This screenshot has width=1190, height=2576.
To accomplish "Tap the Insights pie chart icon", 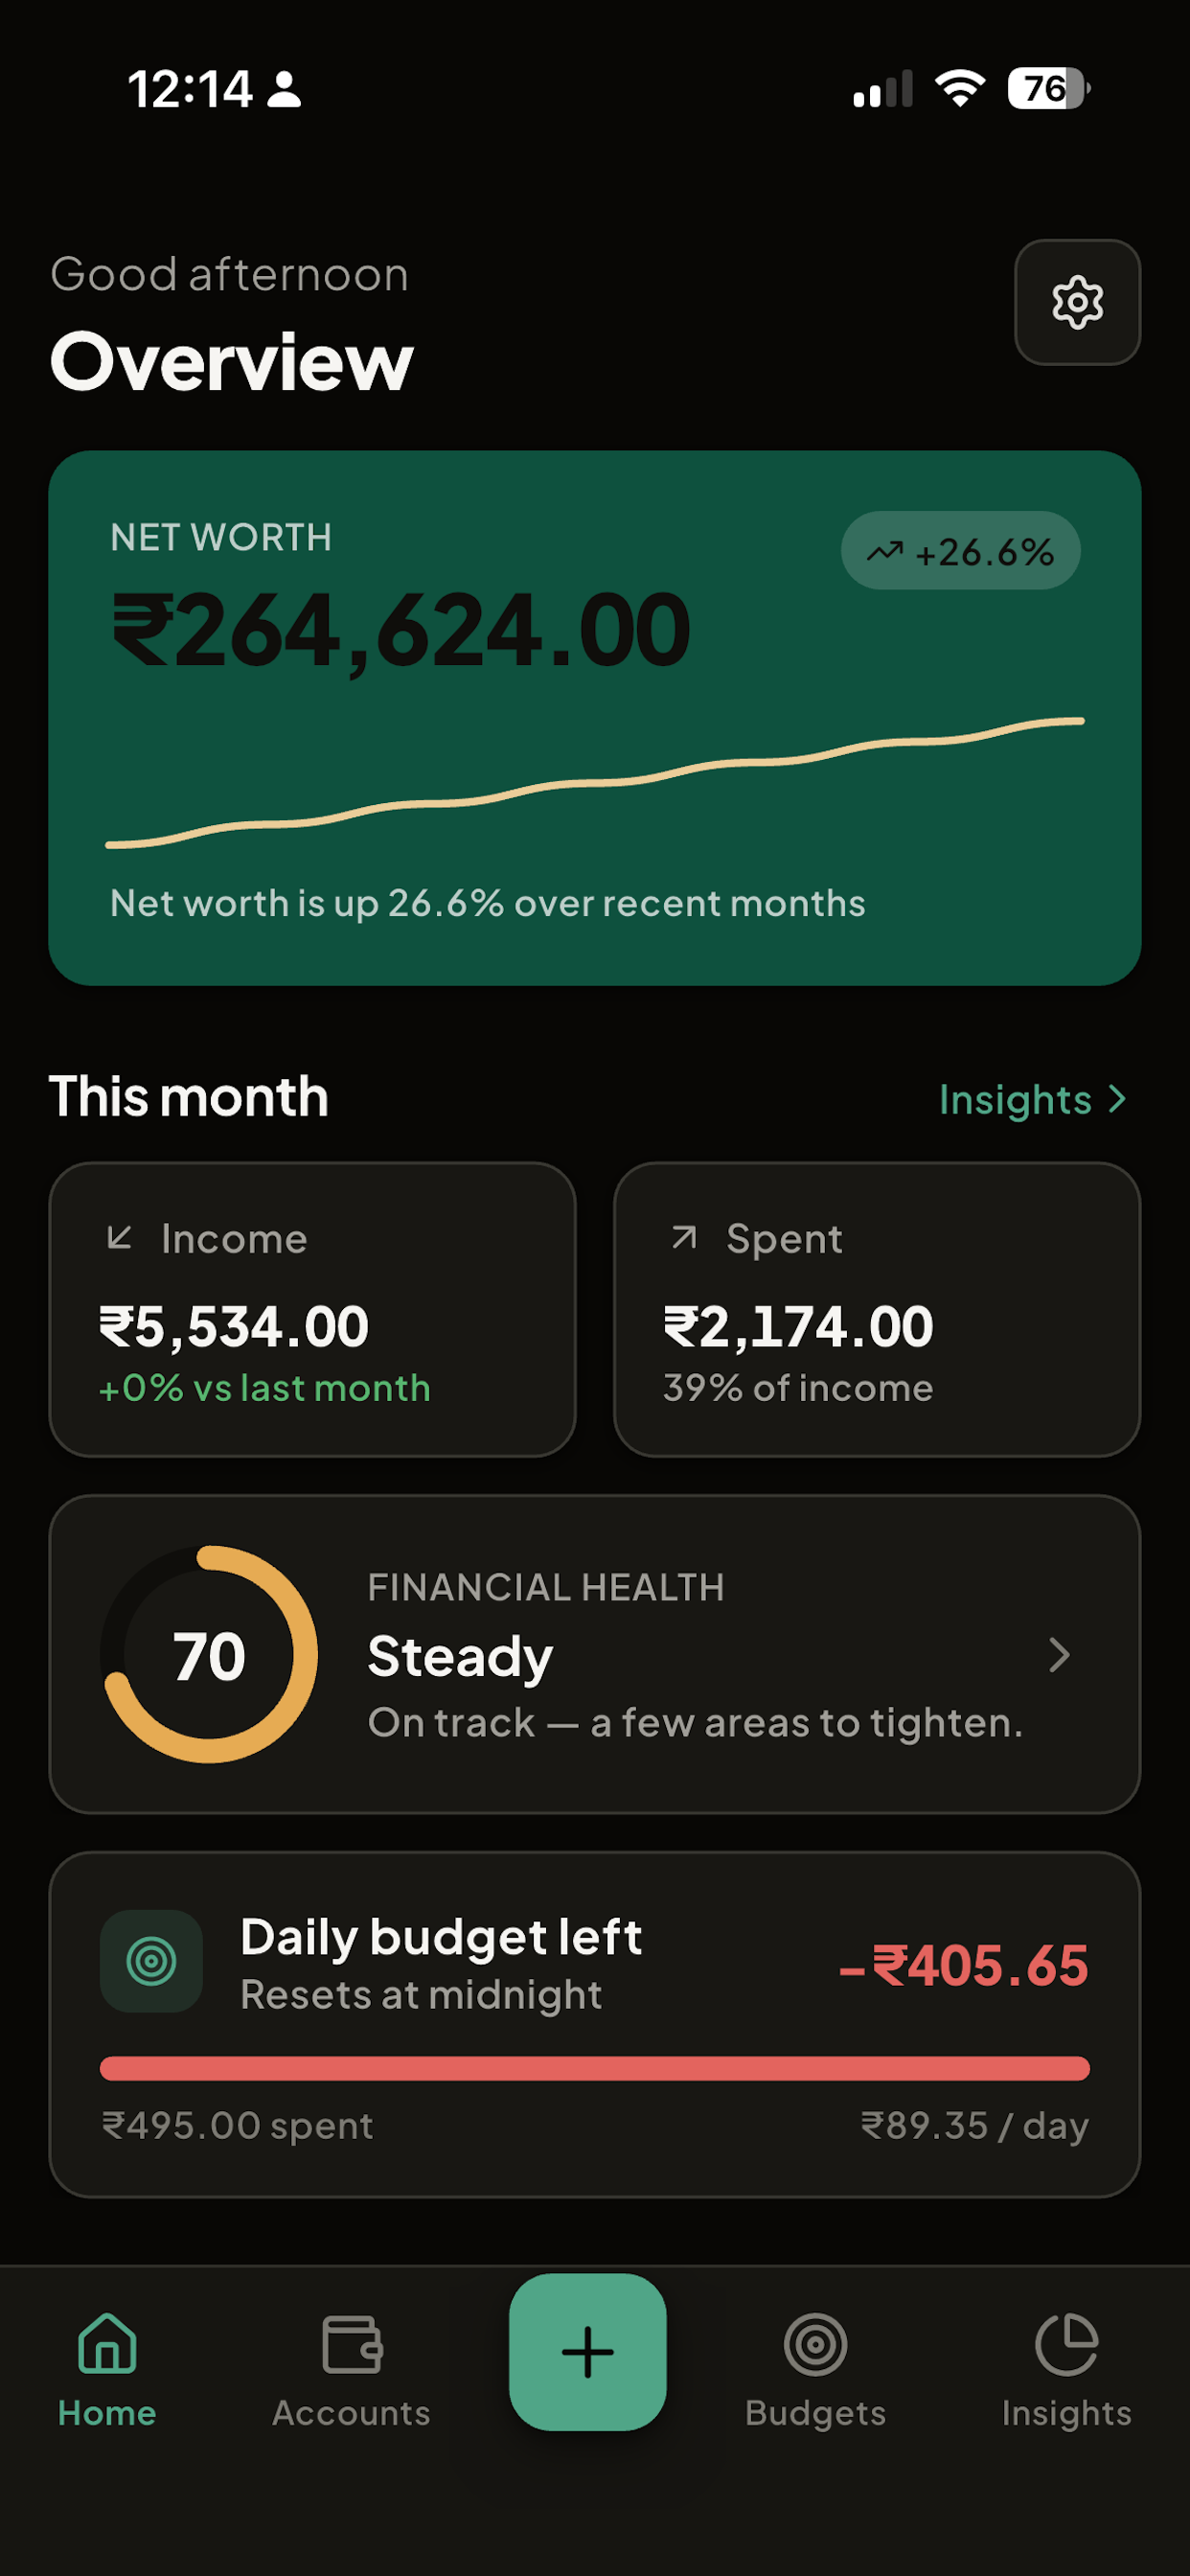I will point(1067,2344).
